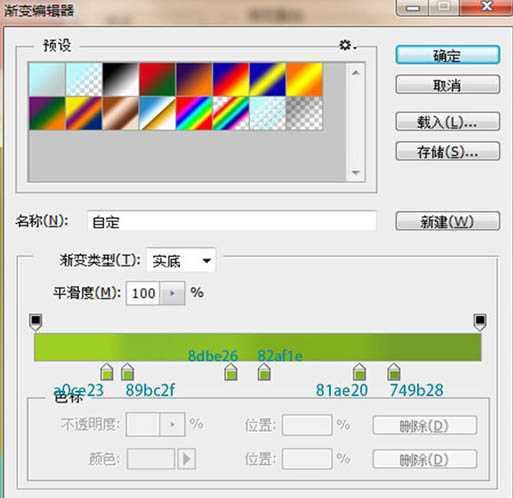Viewport: 513px width, 498px height.
Task: Select the spectrum rainbow gradient preset
Action: coord(194,113)
